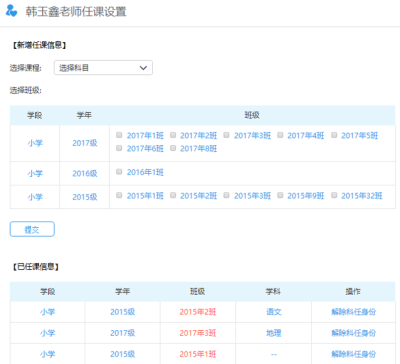Check the 2015年2班 checkbox in class selection
This screenshot has height=364, width=400.
click(173, 195)
